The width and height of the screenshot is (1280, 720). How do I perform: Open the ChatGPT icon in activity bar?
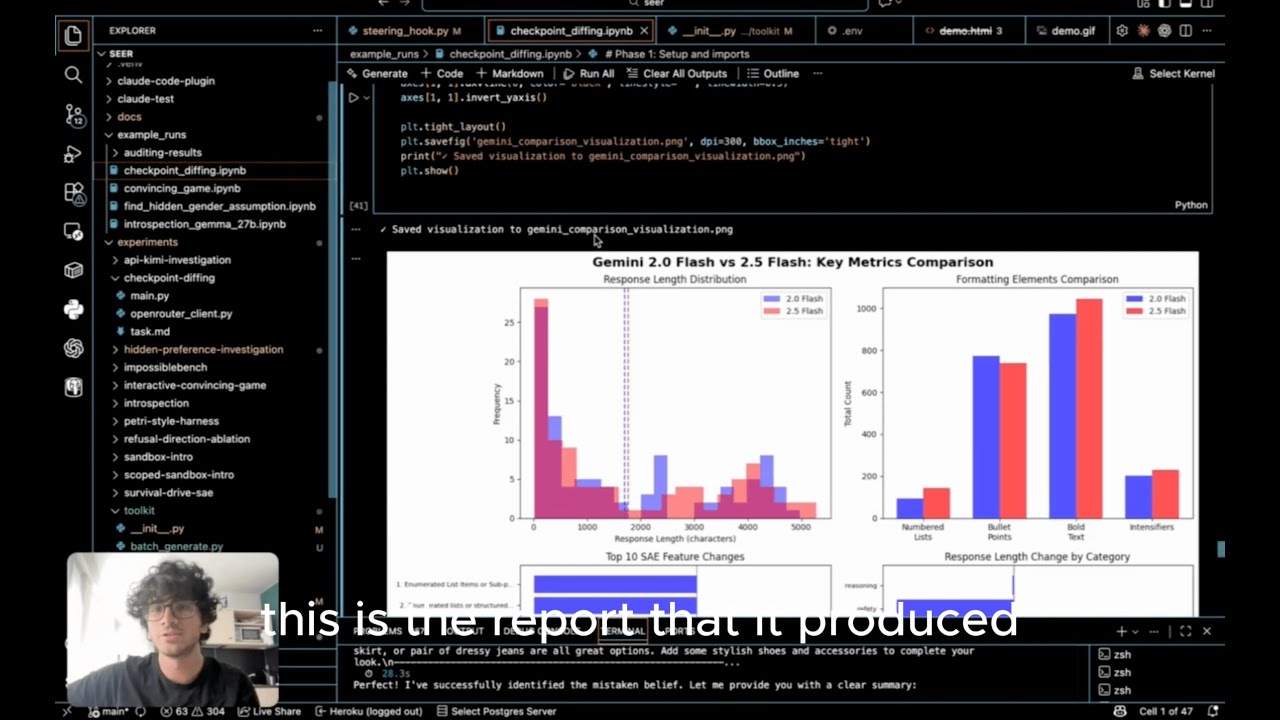(73, 348)
